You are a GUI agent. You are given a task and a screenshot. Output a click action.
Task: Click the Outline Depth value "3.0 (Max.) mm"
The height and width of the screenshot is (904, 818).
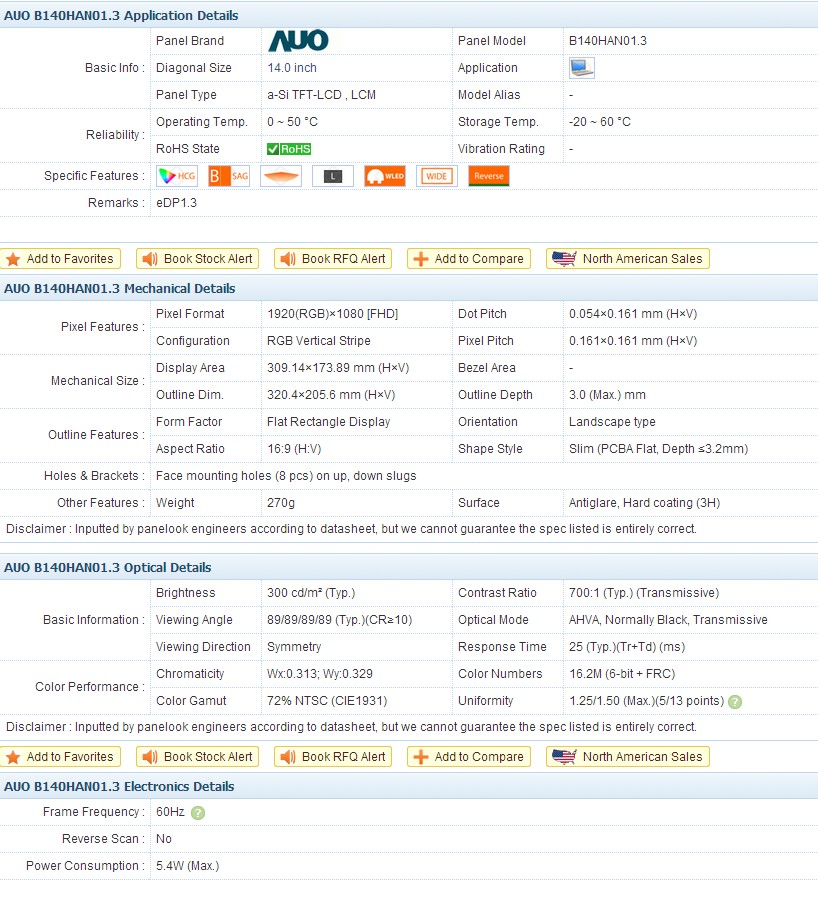point(607,396)
